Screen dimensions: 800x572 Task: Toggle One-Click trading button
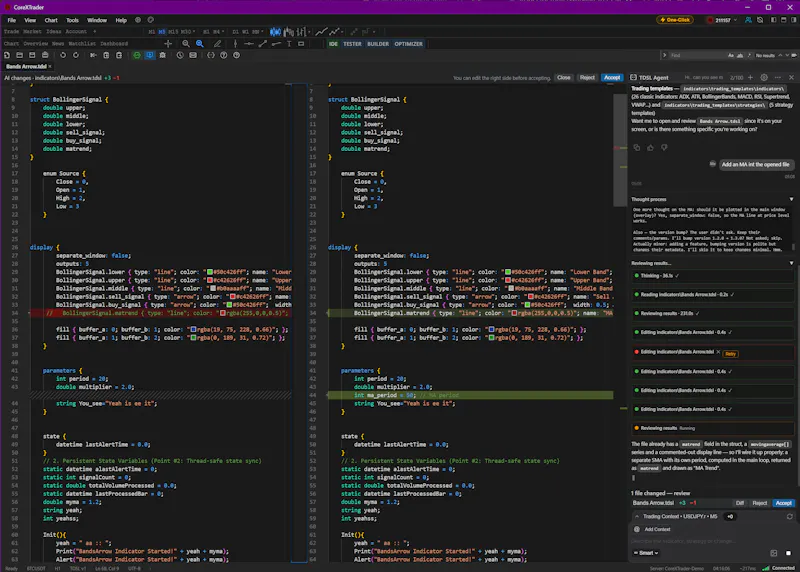[x=675, y=20]
